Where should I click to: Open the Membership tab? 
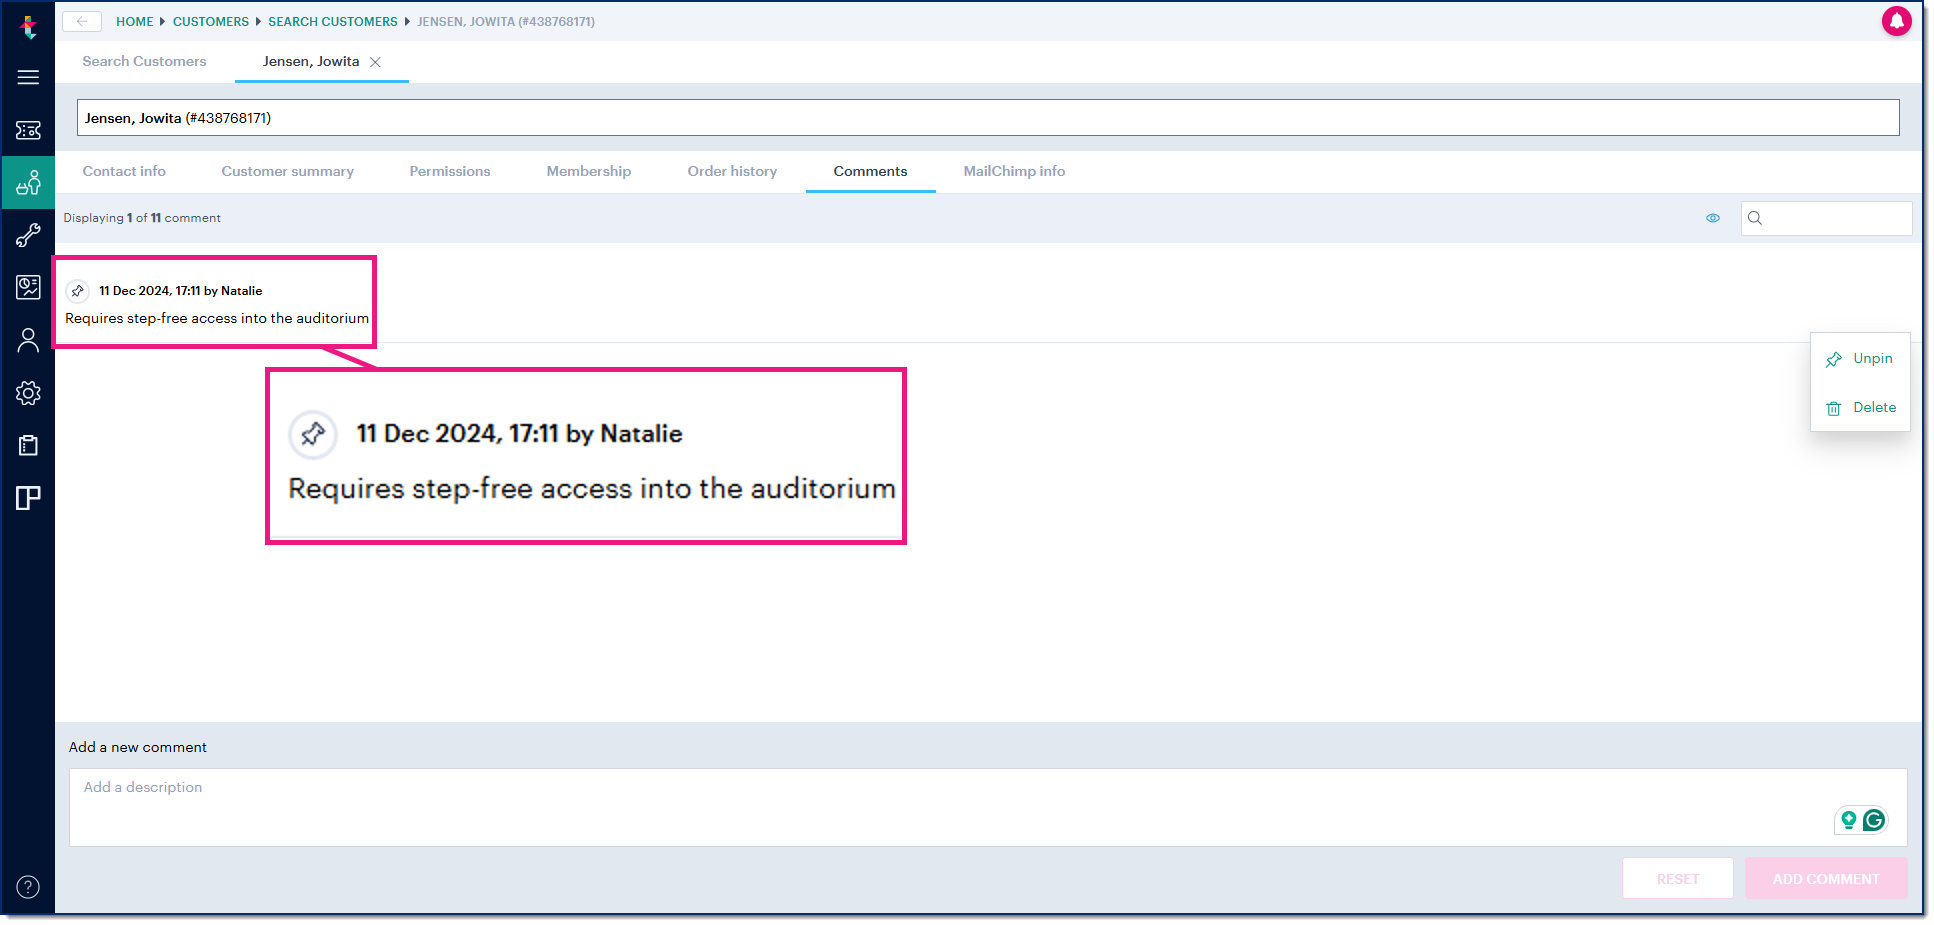[x=588, y=171]
